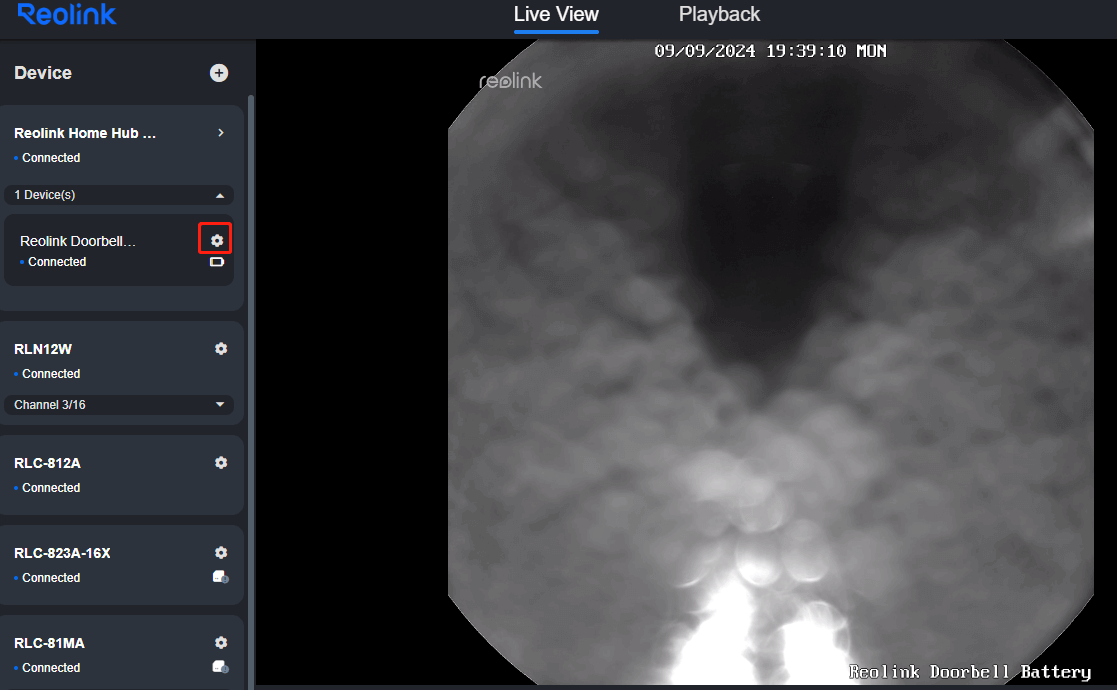Viewport: 1117px width, 690px height.
Task: Click RLC-823A-16X storage status icon
Action: pos(221,577)
